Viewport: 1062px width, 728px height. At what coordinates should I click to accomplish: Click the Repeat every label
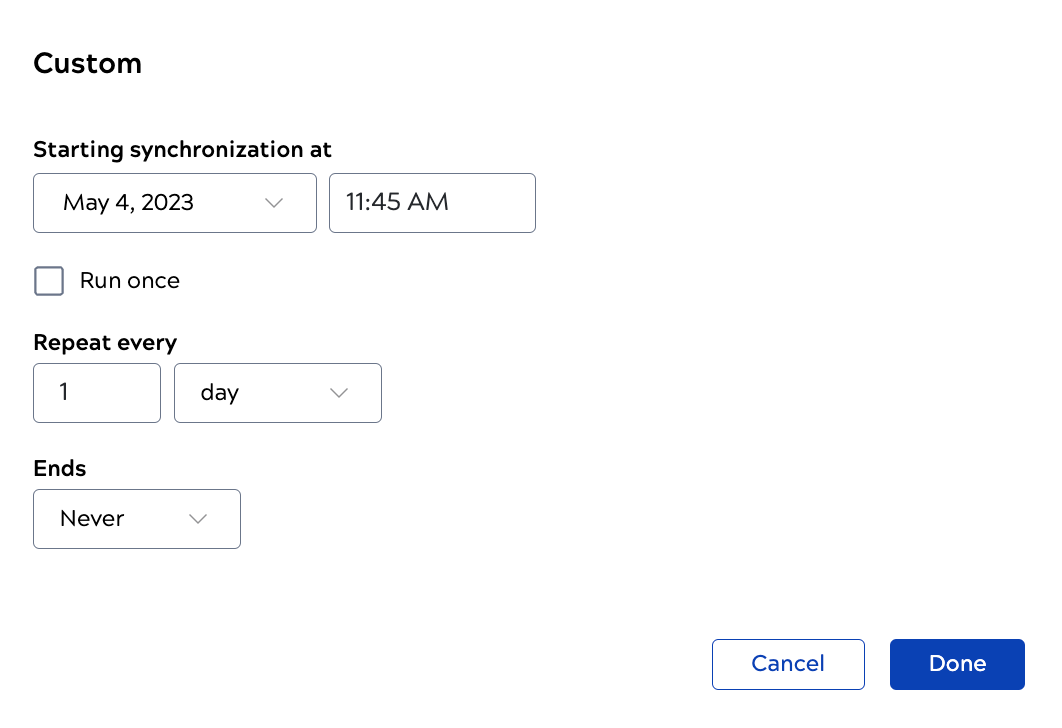[104, 342]
